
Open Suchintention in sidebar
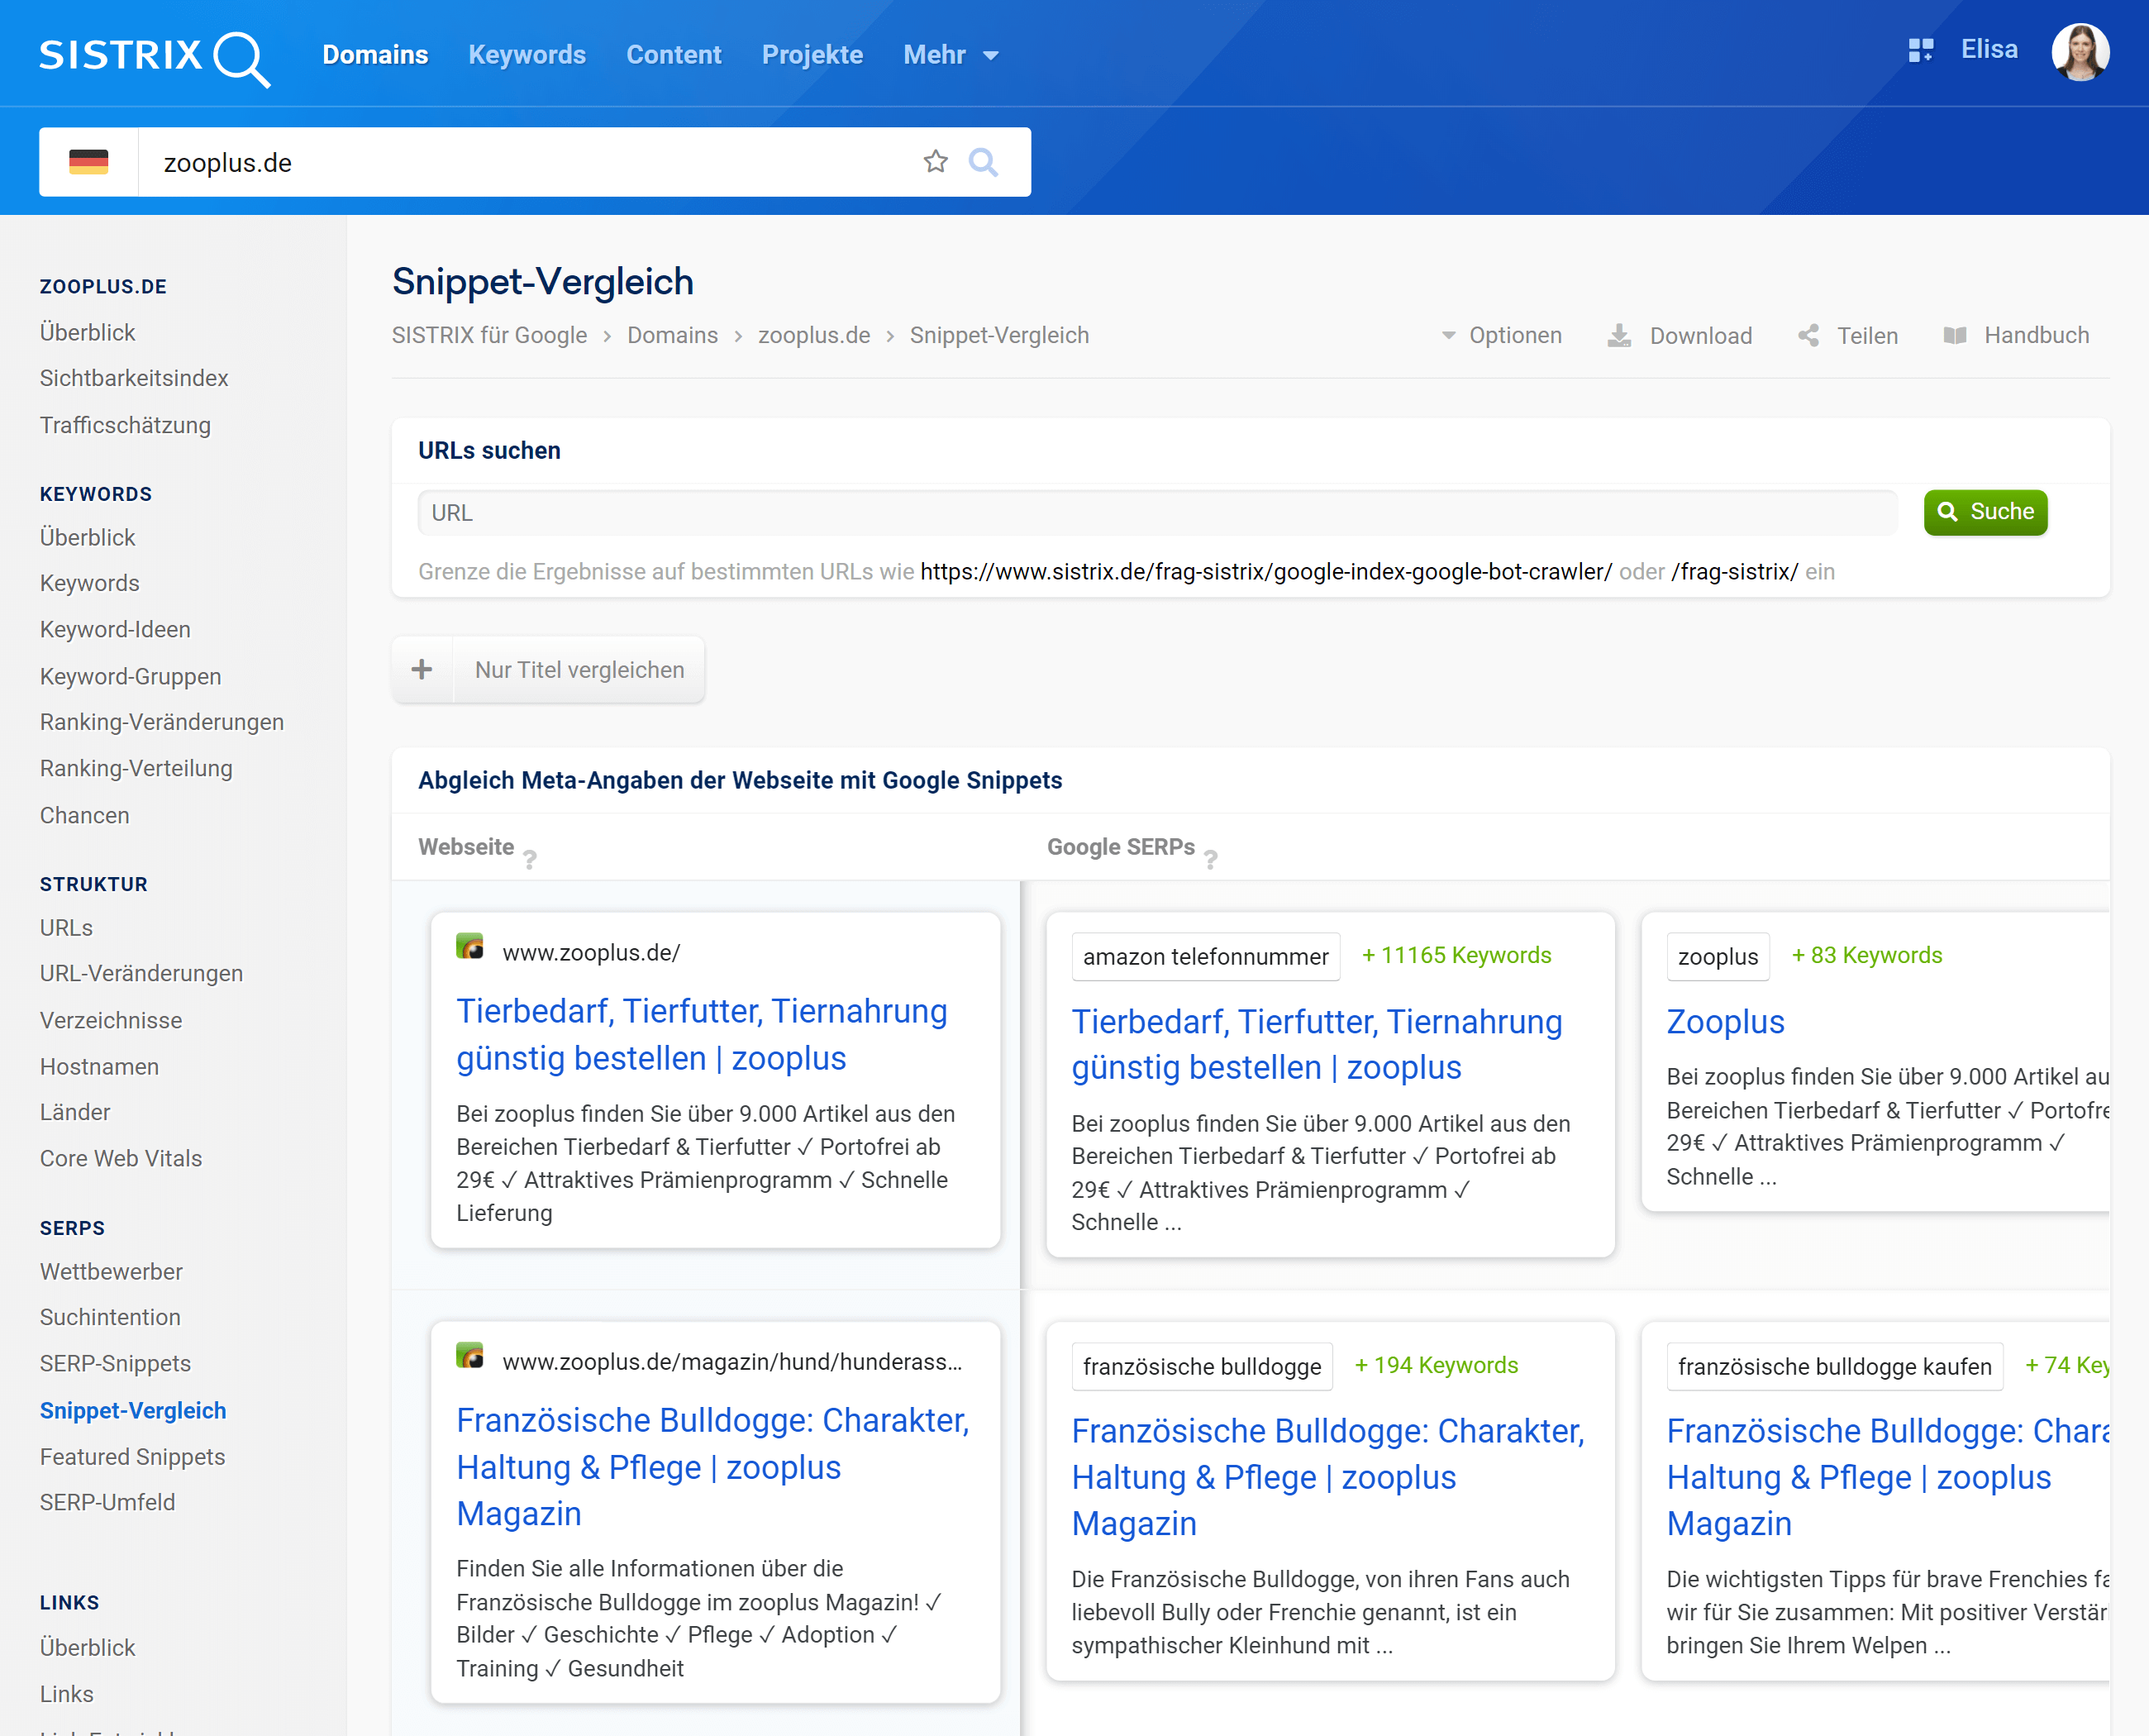pyautogui.click(x=110, y=1317)
